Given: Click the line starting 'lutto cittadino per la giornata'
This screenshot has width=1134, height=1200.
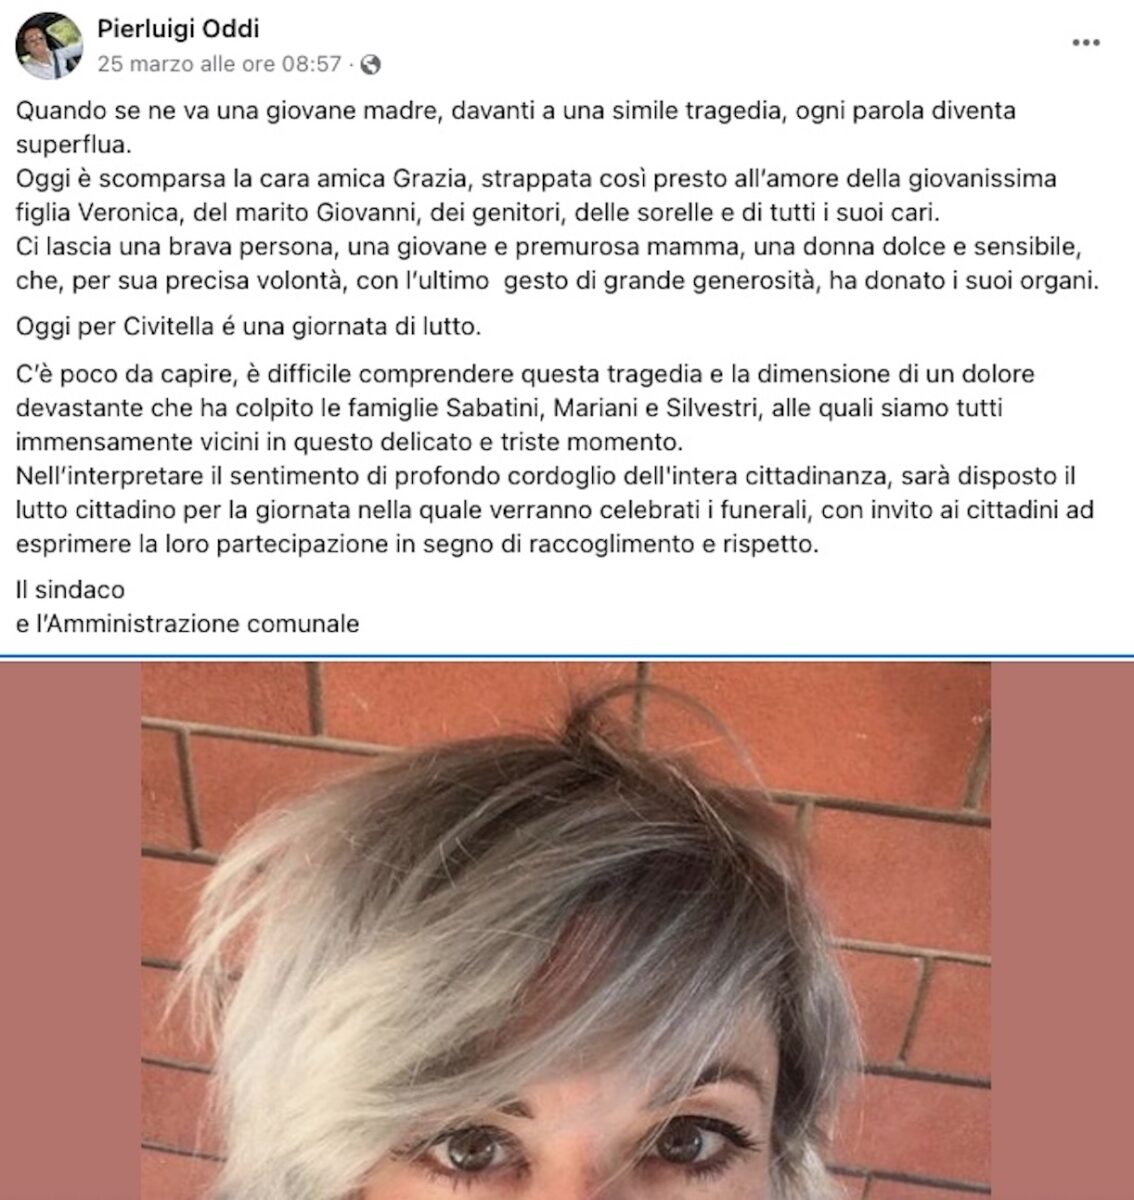Looking at the screenshot, I should point(555,511).
